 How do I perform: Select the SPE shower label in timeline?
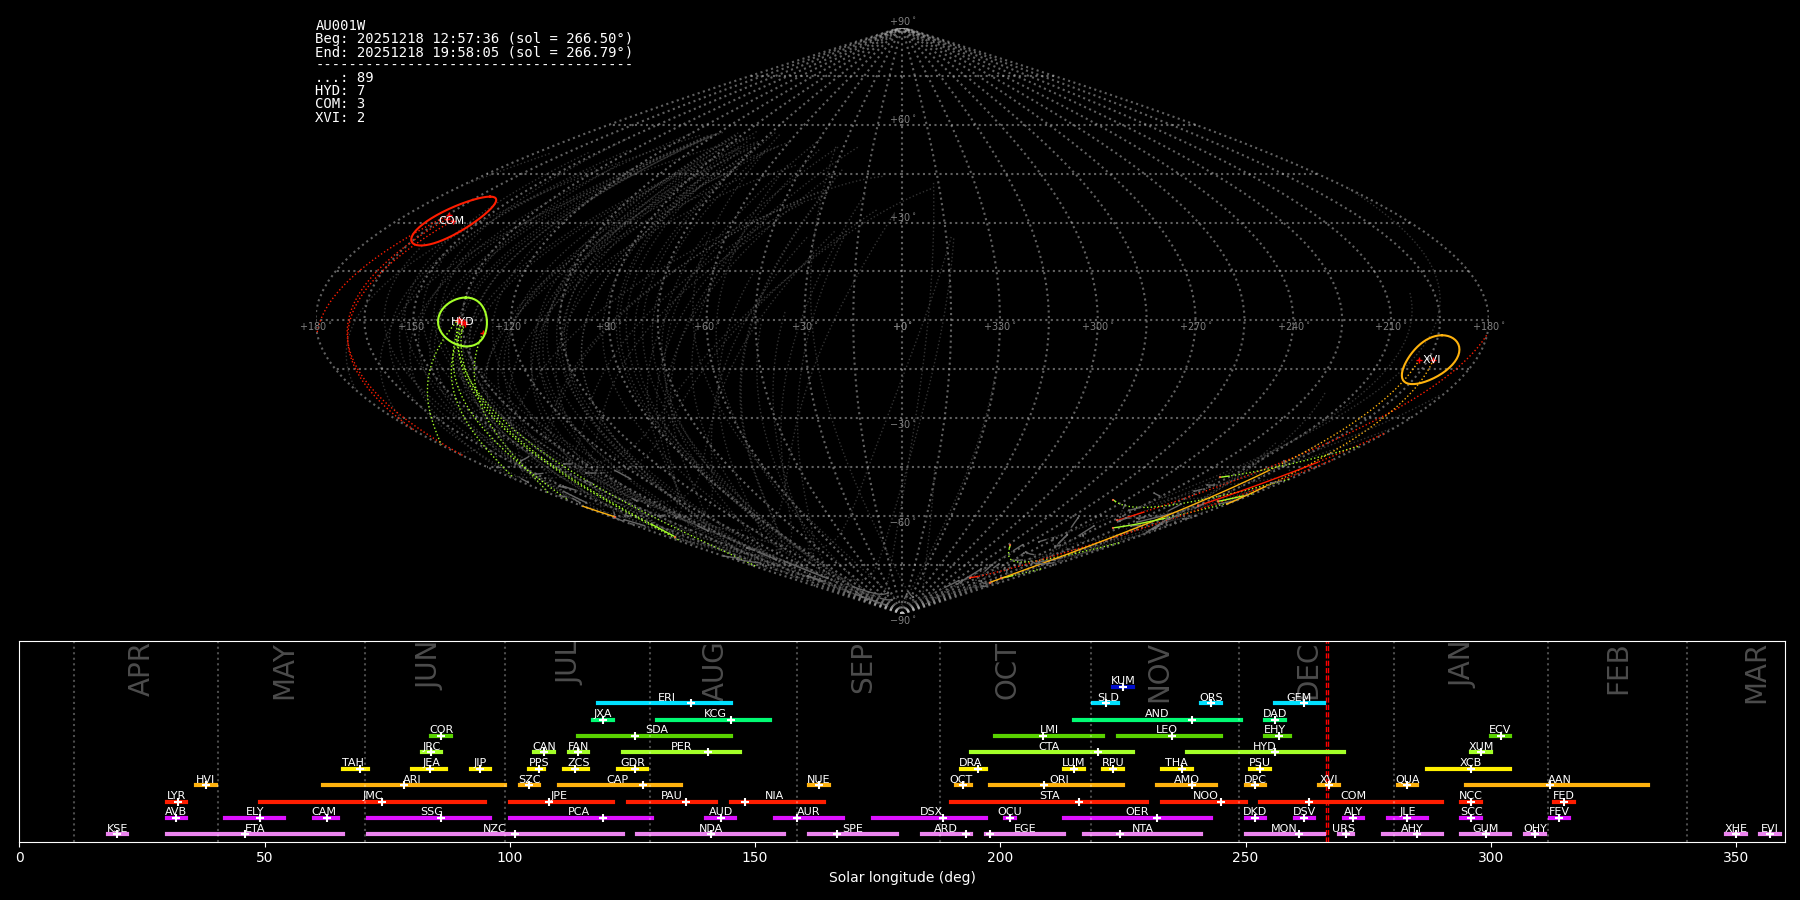coord(853,829)
